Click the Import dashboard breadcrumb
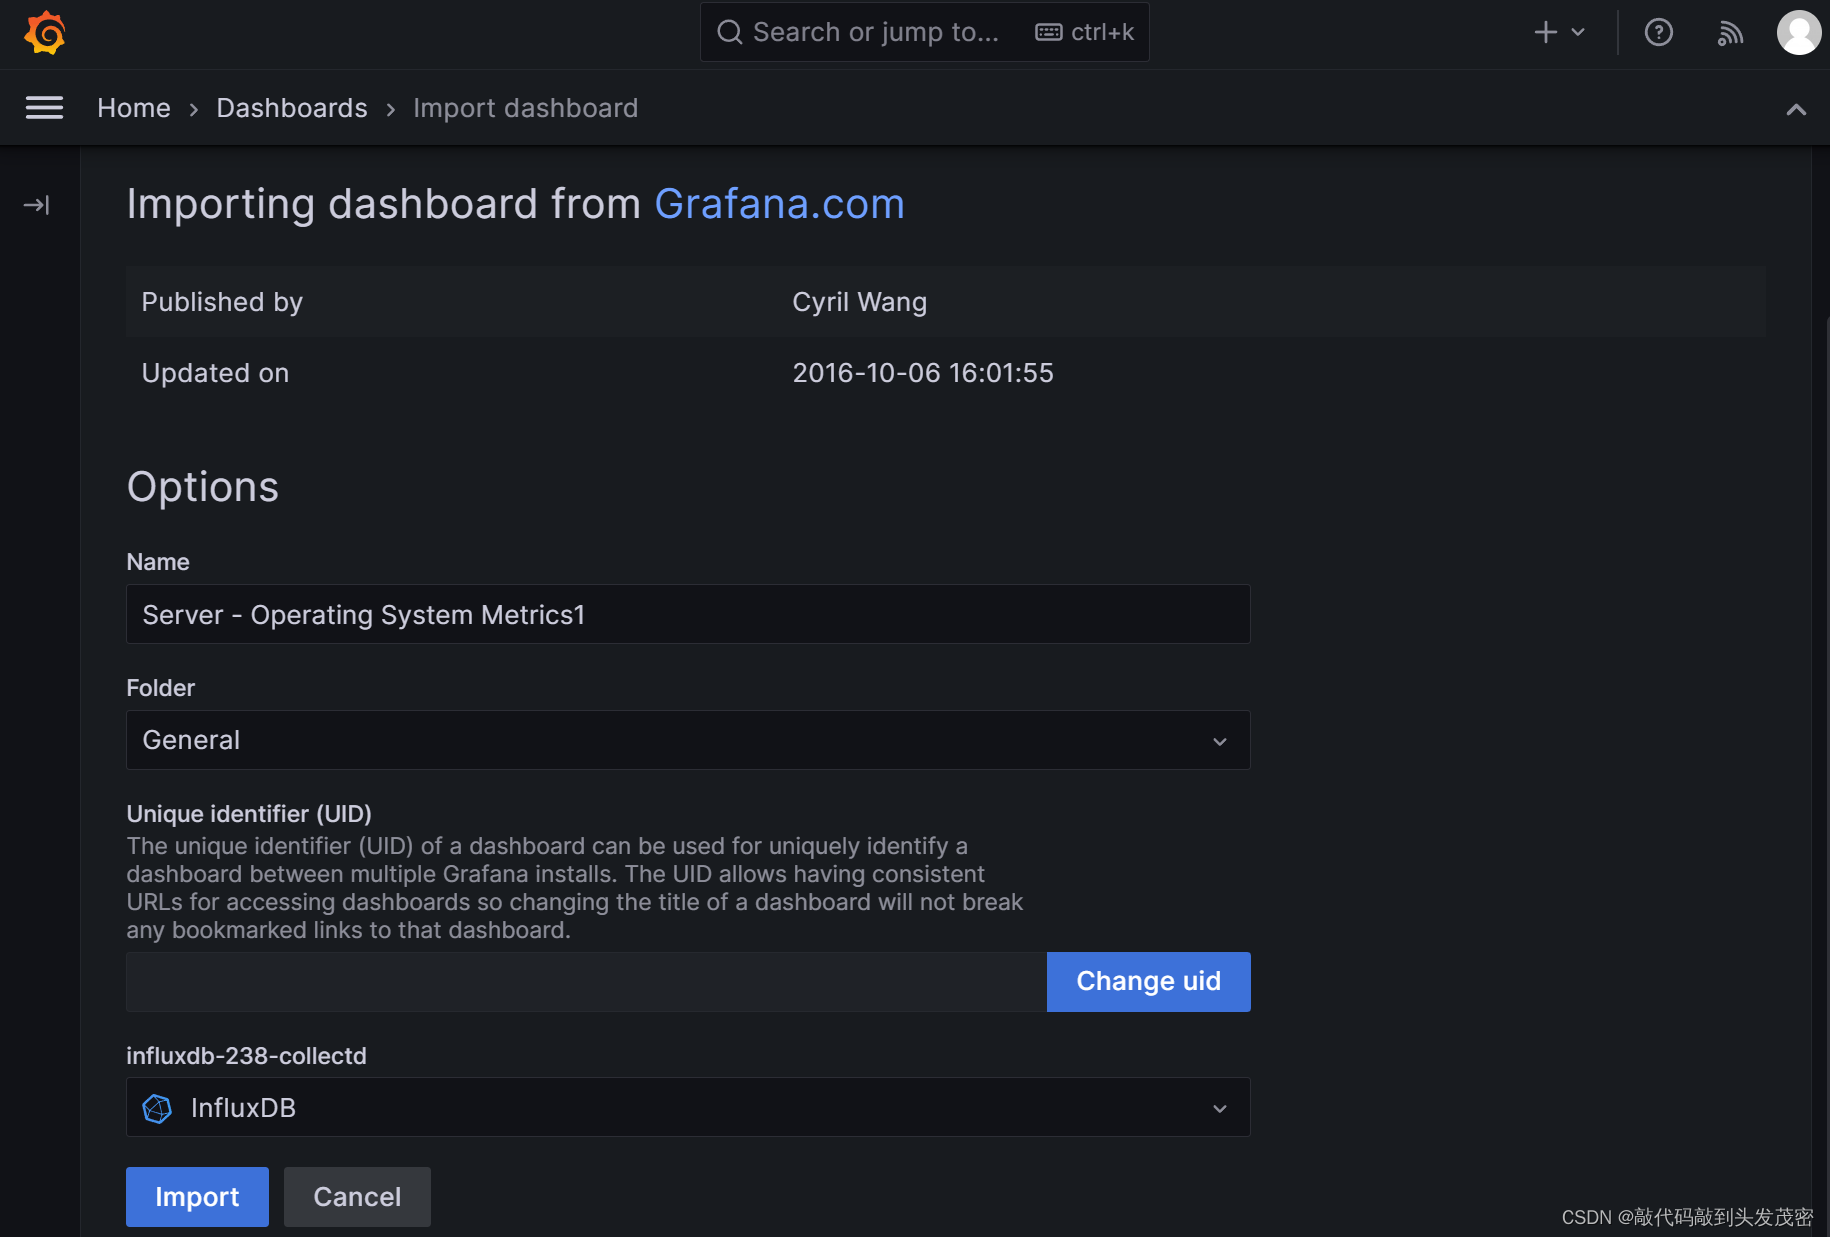The image size is (1830, 1237). pyautogui.click(x=526, y=108)
